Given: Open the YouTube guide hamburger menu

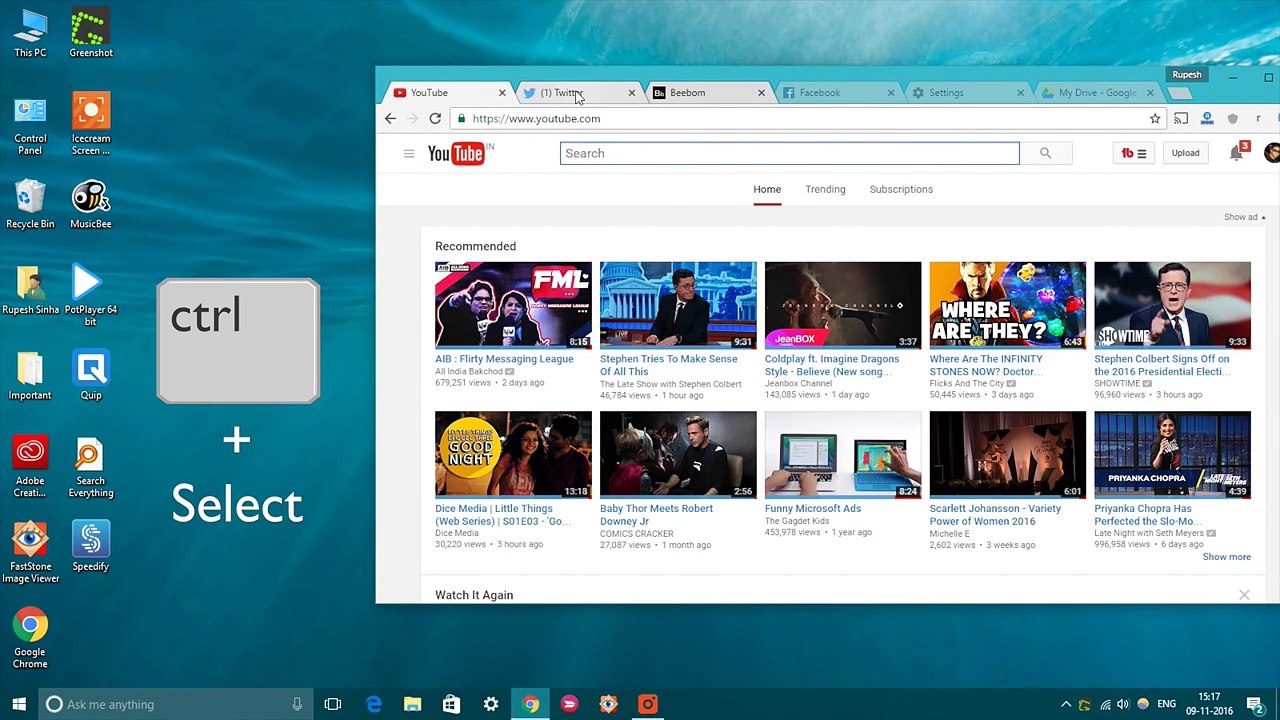Looking at the screenshot, I should [x=409, y=153].
